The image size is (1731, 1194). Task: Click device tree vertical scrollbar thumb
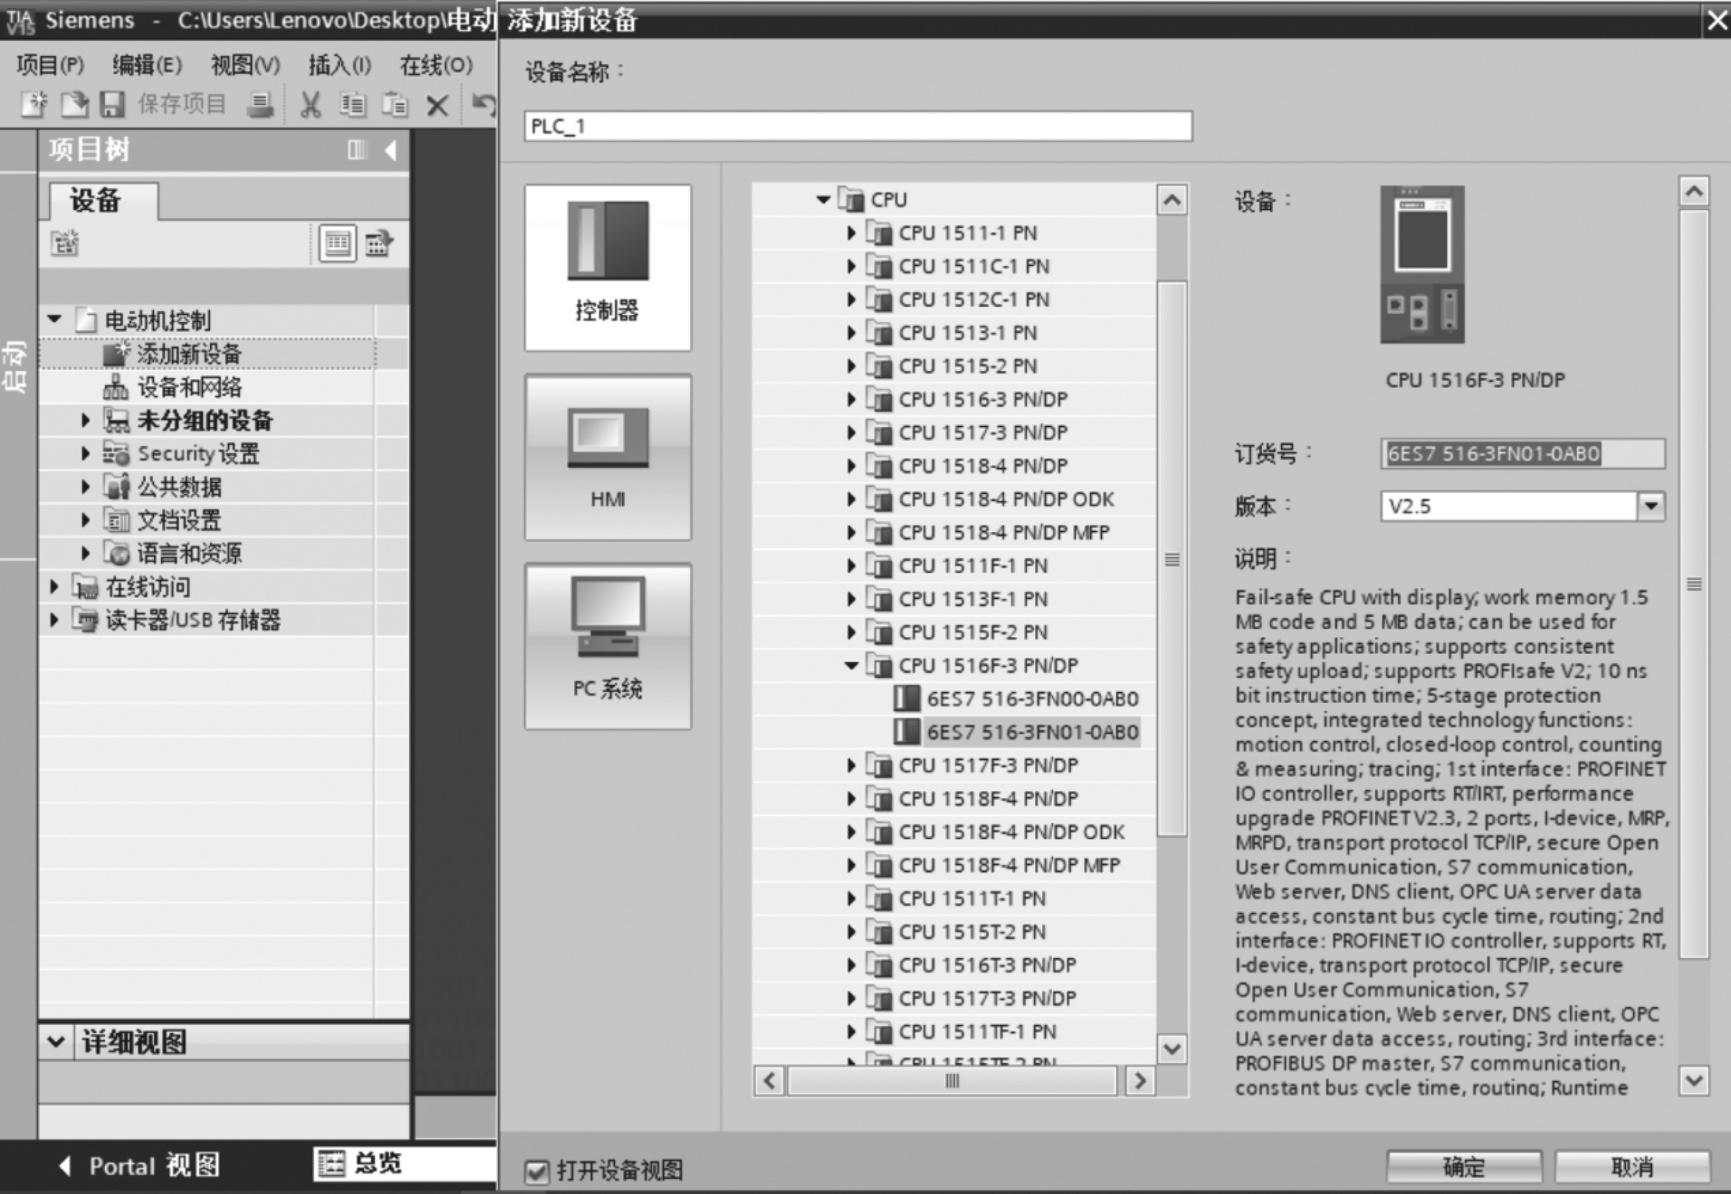tap(1172, 558)
